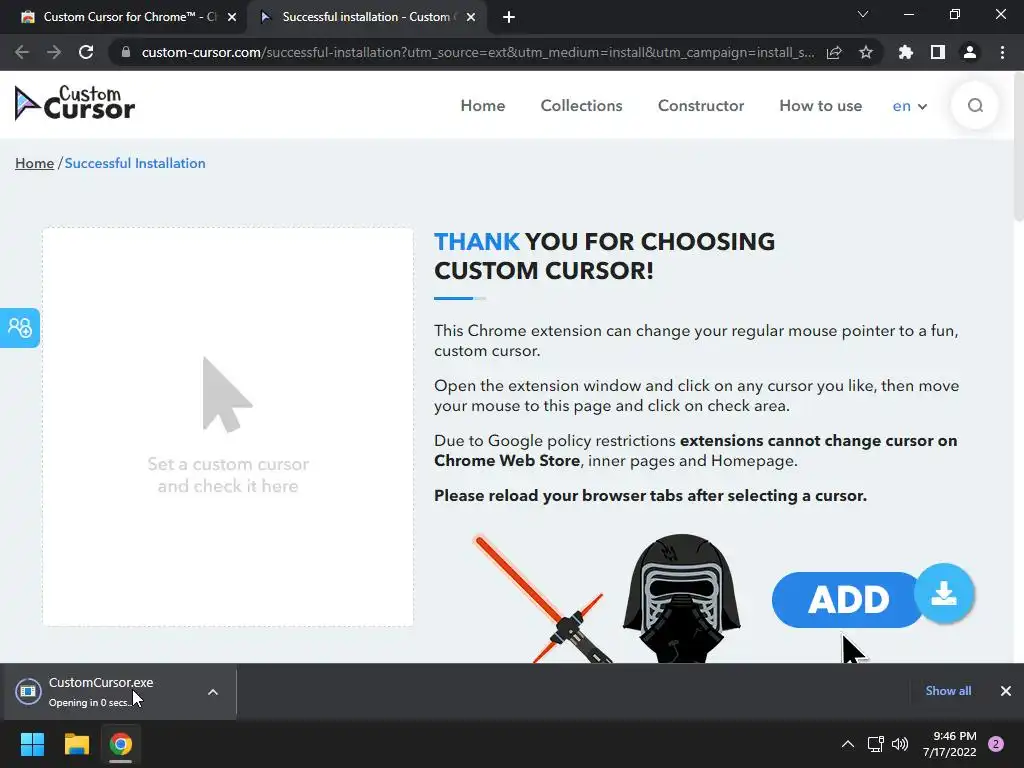
Task: Share this page icon
Action: (x=834, y=52)
